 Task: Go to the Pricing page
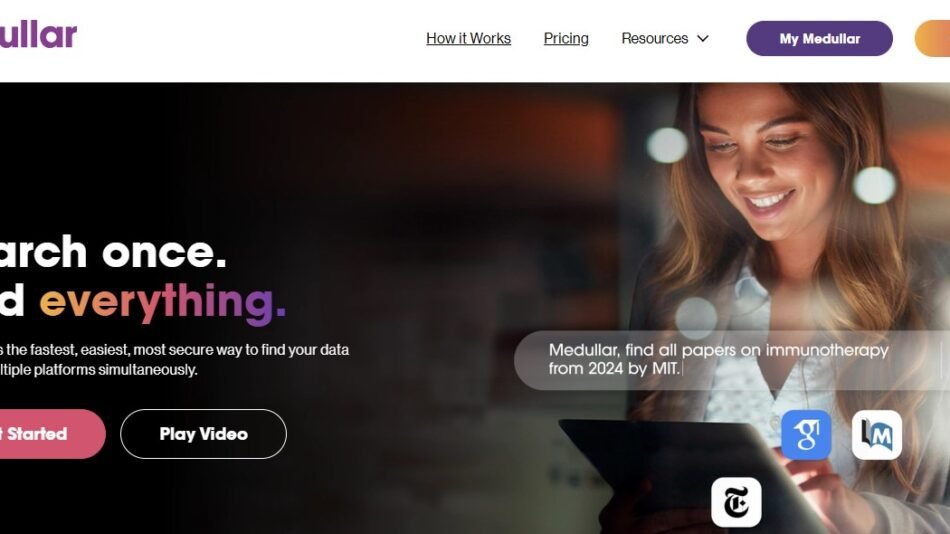click(x=566, y=39)
